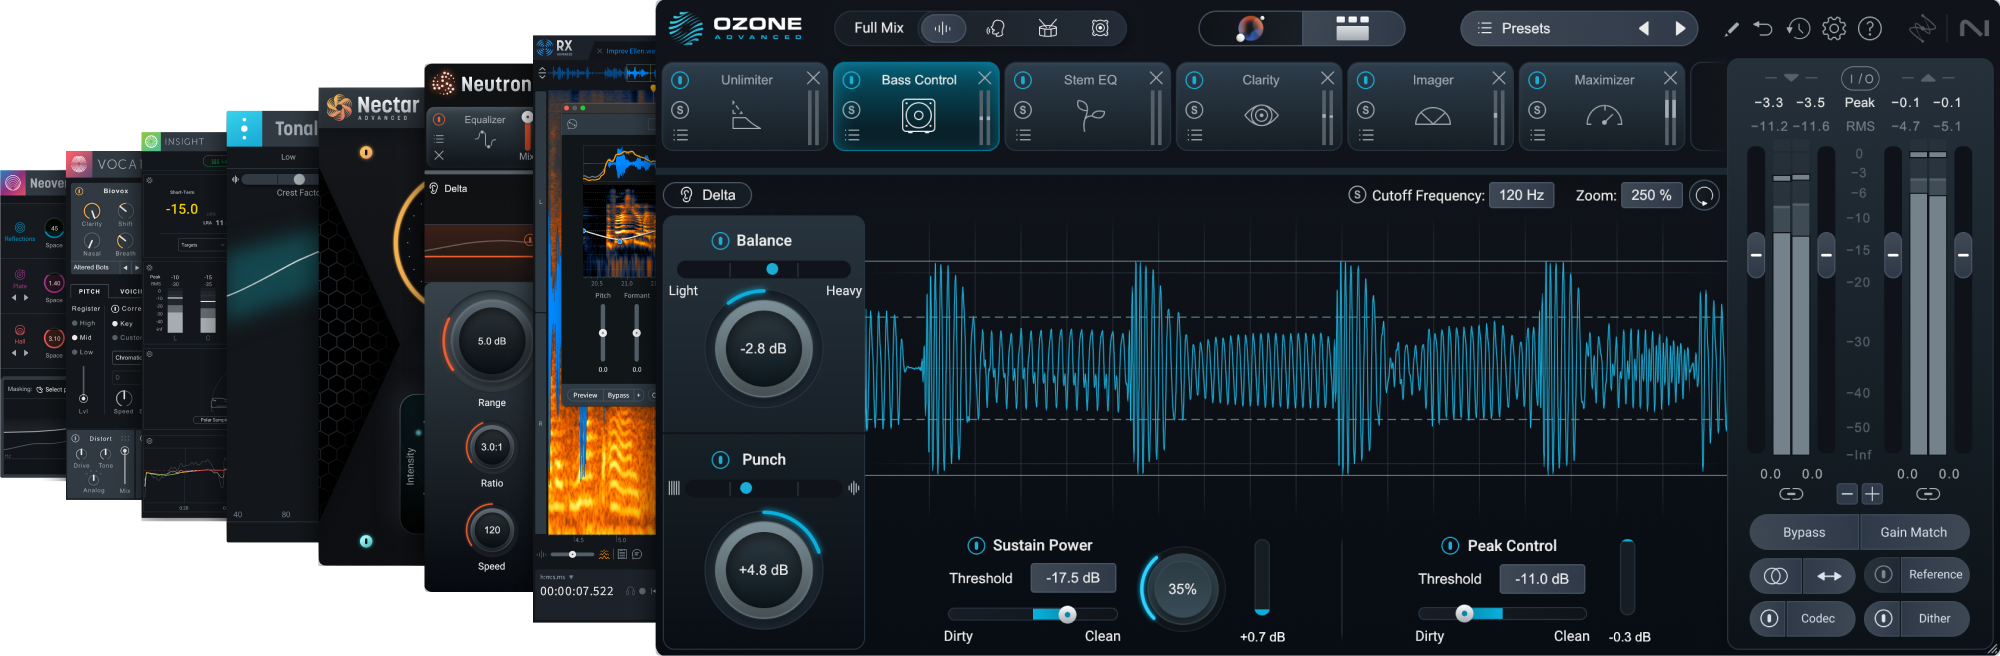Open the Ozone settings gear
This screenshot has height=656, width=2000.
[1834, 29]
